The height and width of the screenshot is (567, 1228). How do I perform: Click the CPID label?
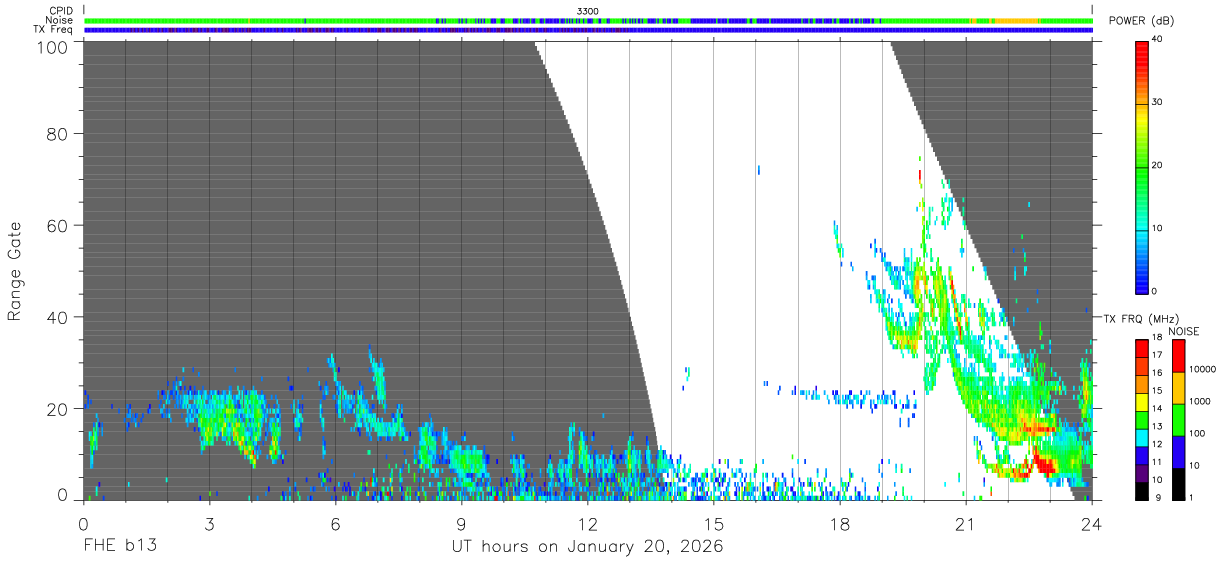coord(61,10)
